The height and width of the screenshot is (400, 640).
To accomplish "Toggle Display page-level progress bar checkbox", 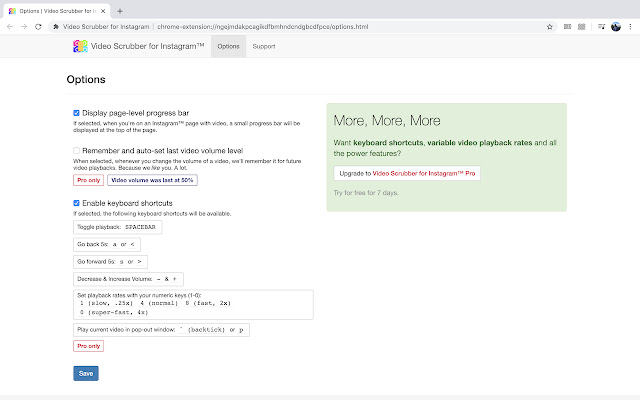I will (76, 113).
